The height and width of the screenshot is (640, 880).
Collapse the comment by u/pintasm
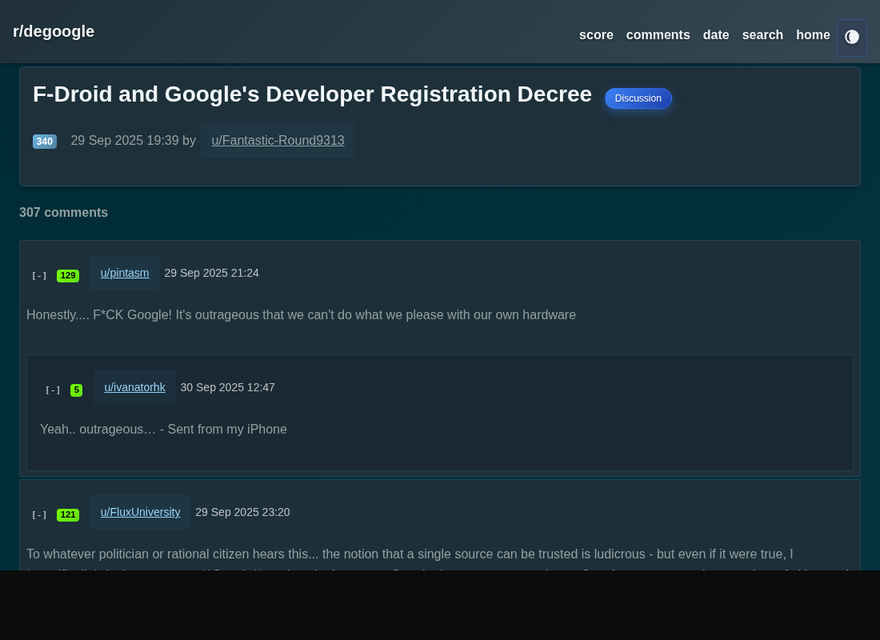pos(39,276)
